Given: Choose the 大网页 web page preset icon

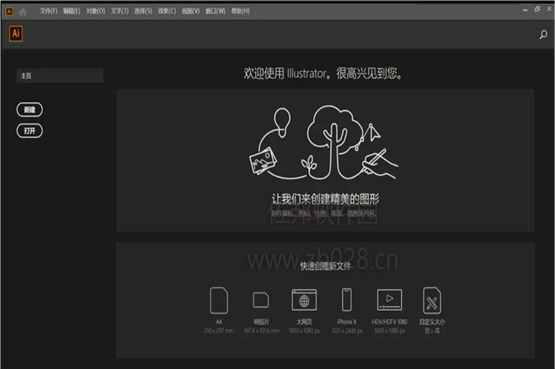Looking at the screenshot, I should coord(304,300).
